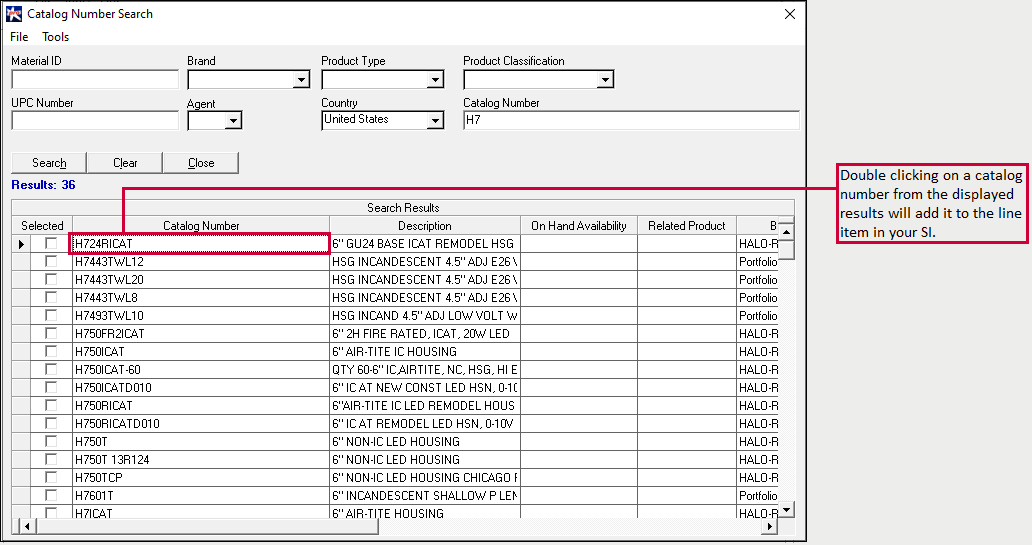
Task: Click the Clear button
Action: pos(125,163)
